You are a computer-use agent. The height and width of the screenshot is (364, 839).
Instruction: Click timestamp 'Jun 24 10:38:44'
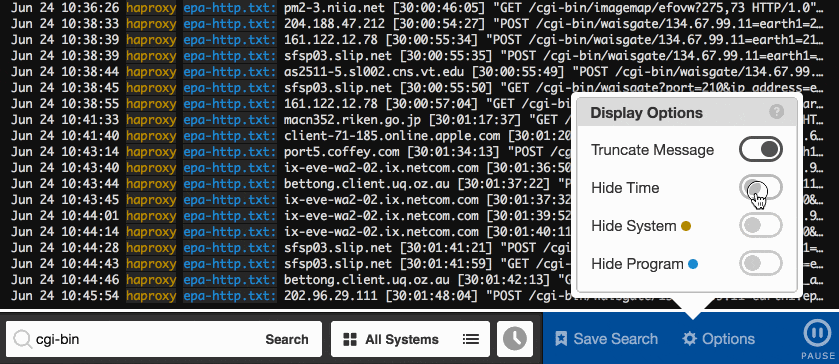click(65, 72)
